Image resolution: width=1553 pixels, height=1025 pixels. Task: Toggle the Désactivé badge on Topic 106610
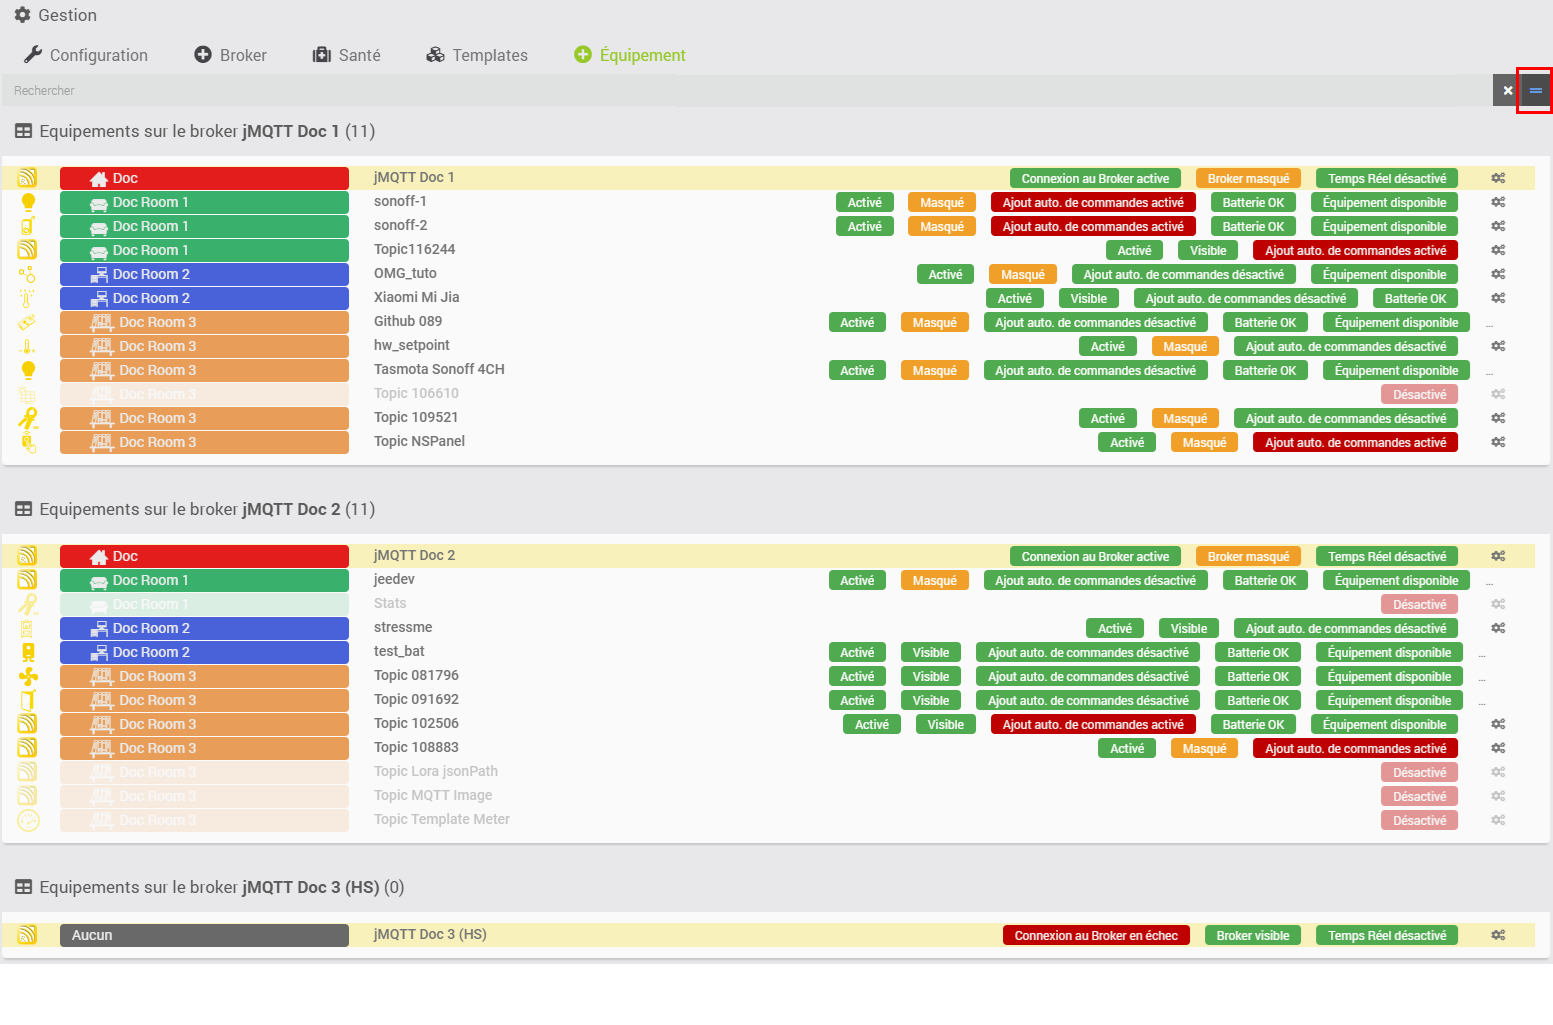(x=1419, y=395)
